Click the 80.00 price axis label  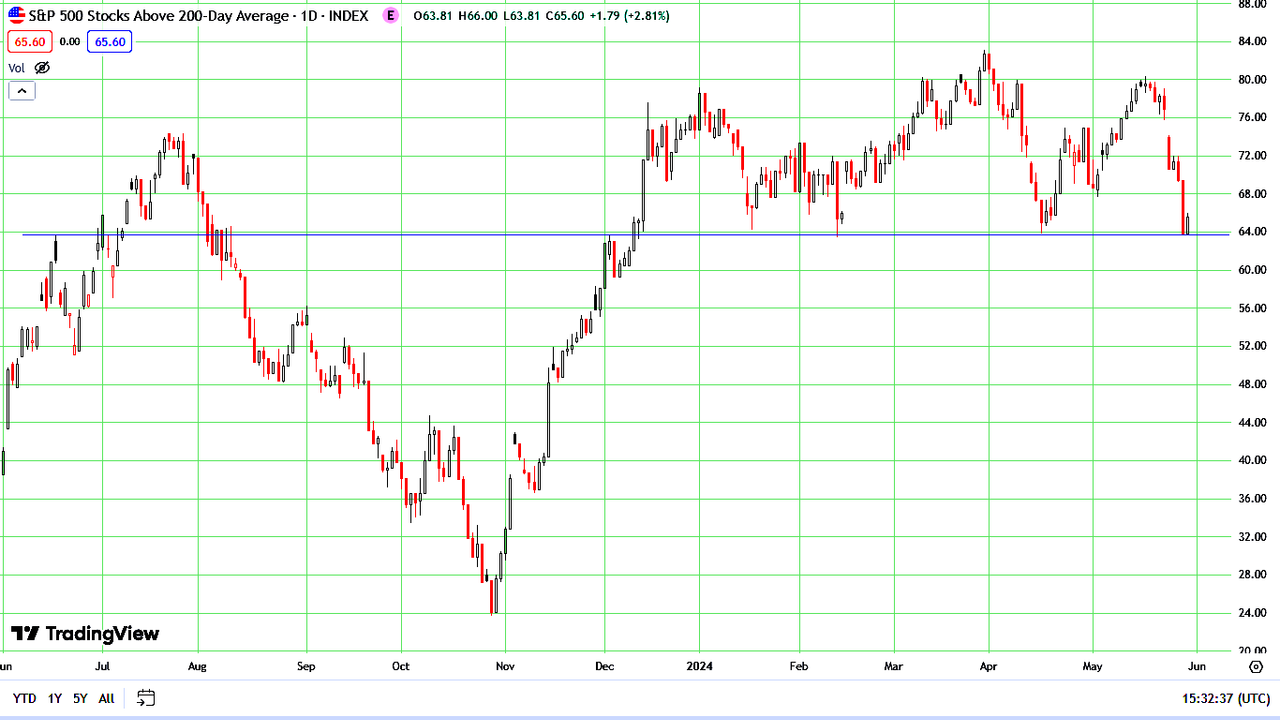tap(1252, 80)
